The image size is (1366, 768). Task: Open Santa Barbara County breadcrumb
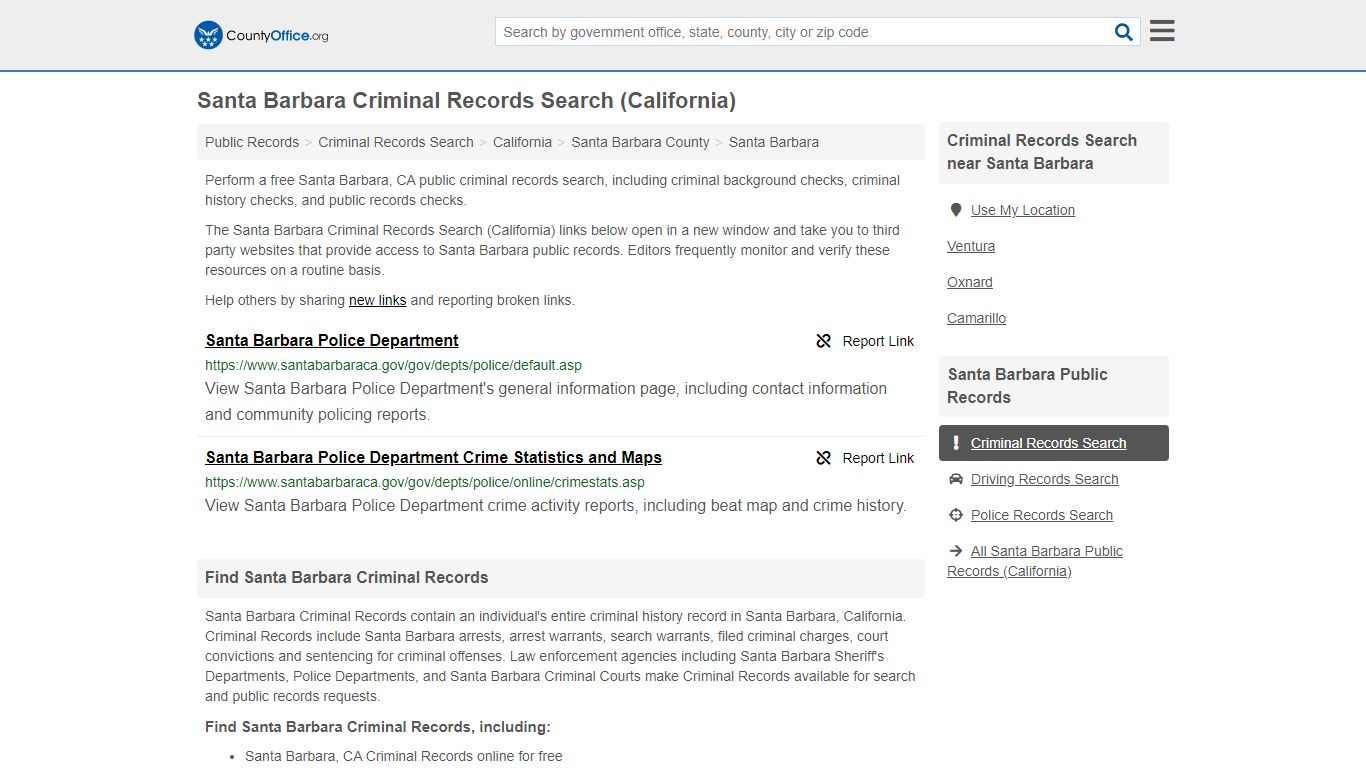coord(640,142)
